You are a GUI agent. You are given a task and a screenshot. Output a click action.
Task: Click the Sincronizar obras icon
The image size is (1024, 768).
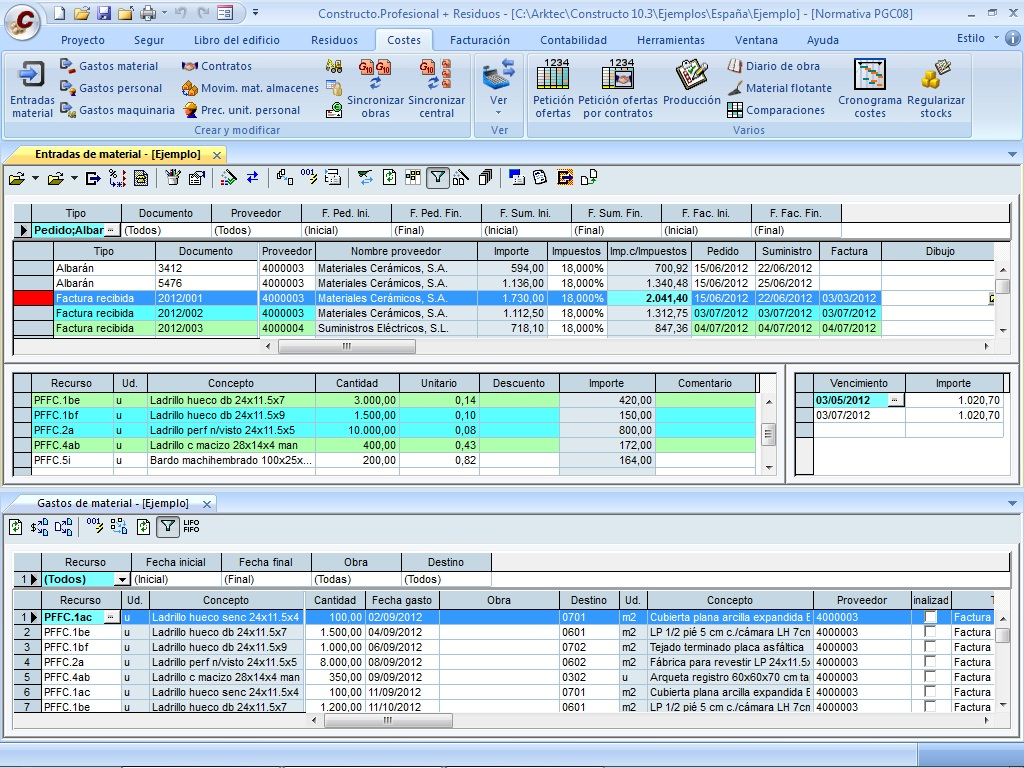point(375,88)
